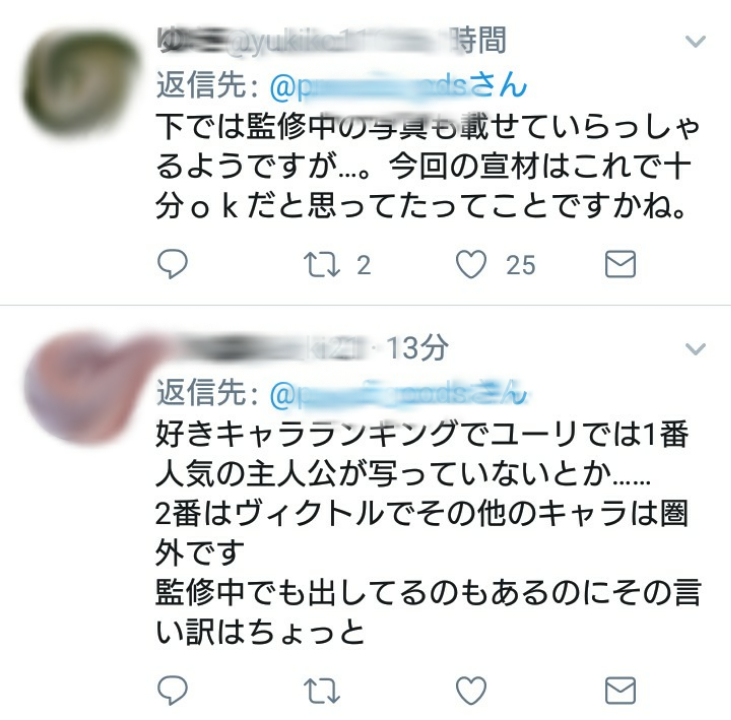
Task: Reply to the 13分 tweet about ユーリ
Action: tap(172, 690)
